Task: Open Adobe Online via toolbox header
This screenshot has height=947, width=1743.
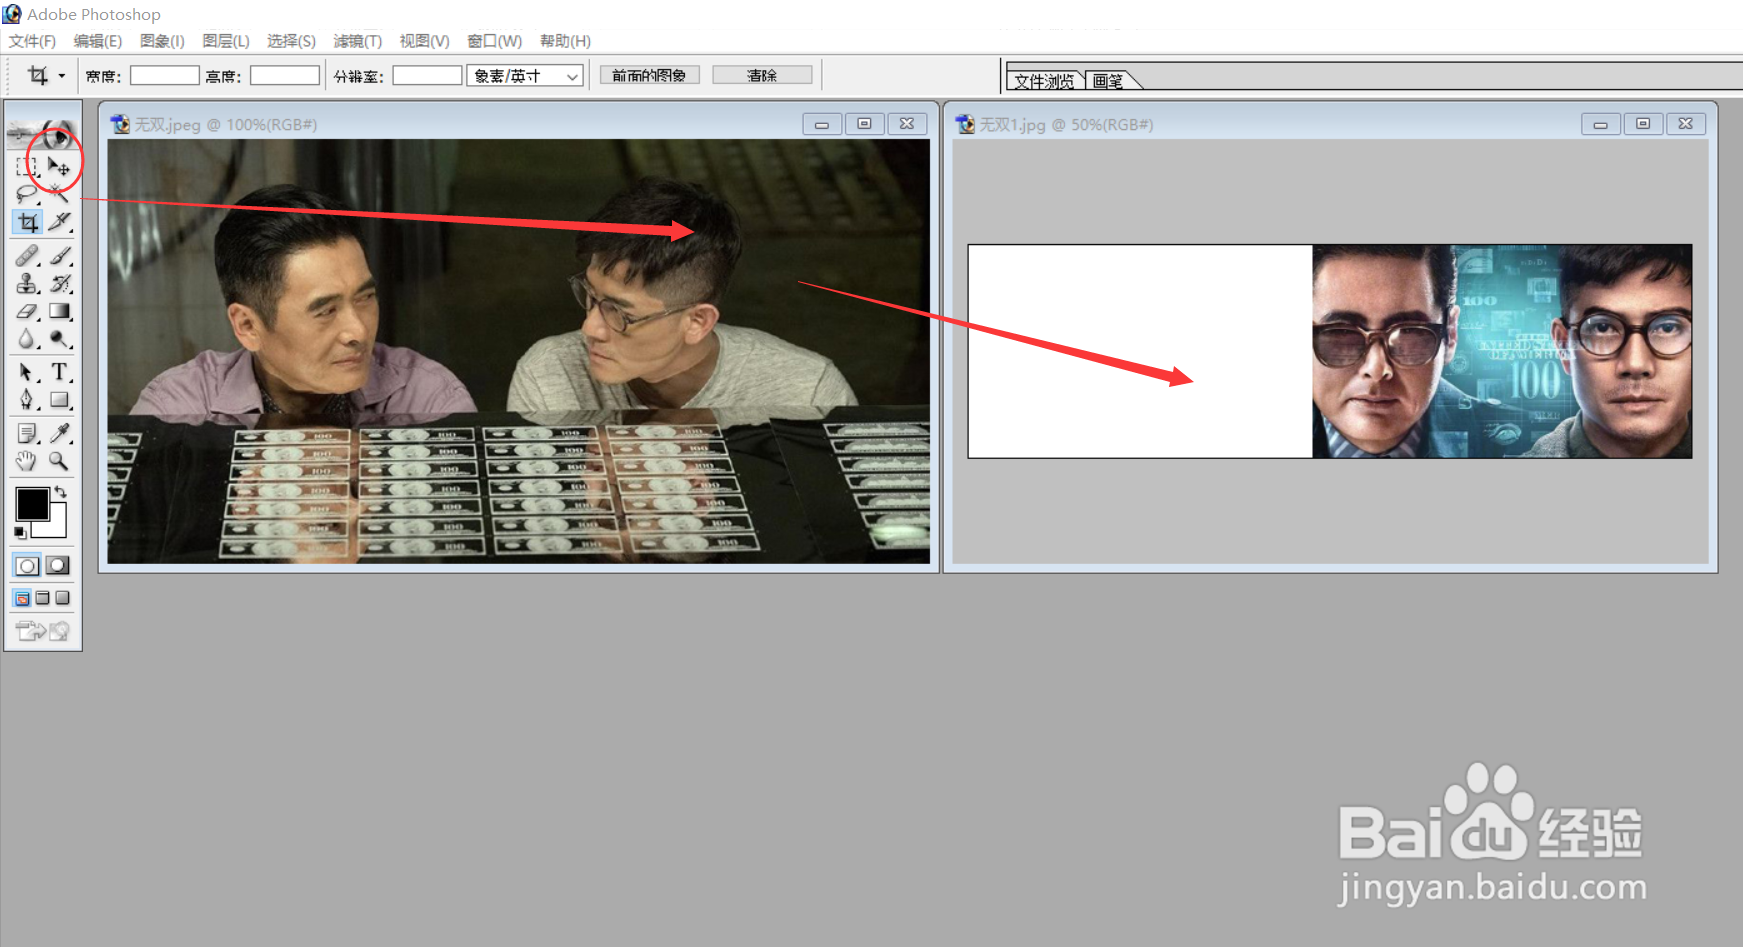Action: pyautogui.click(x=43, y=132)
